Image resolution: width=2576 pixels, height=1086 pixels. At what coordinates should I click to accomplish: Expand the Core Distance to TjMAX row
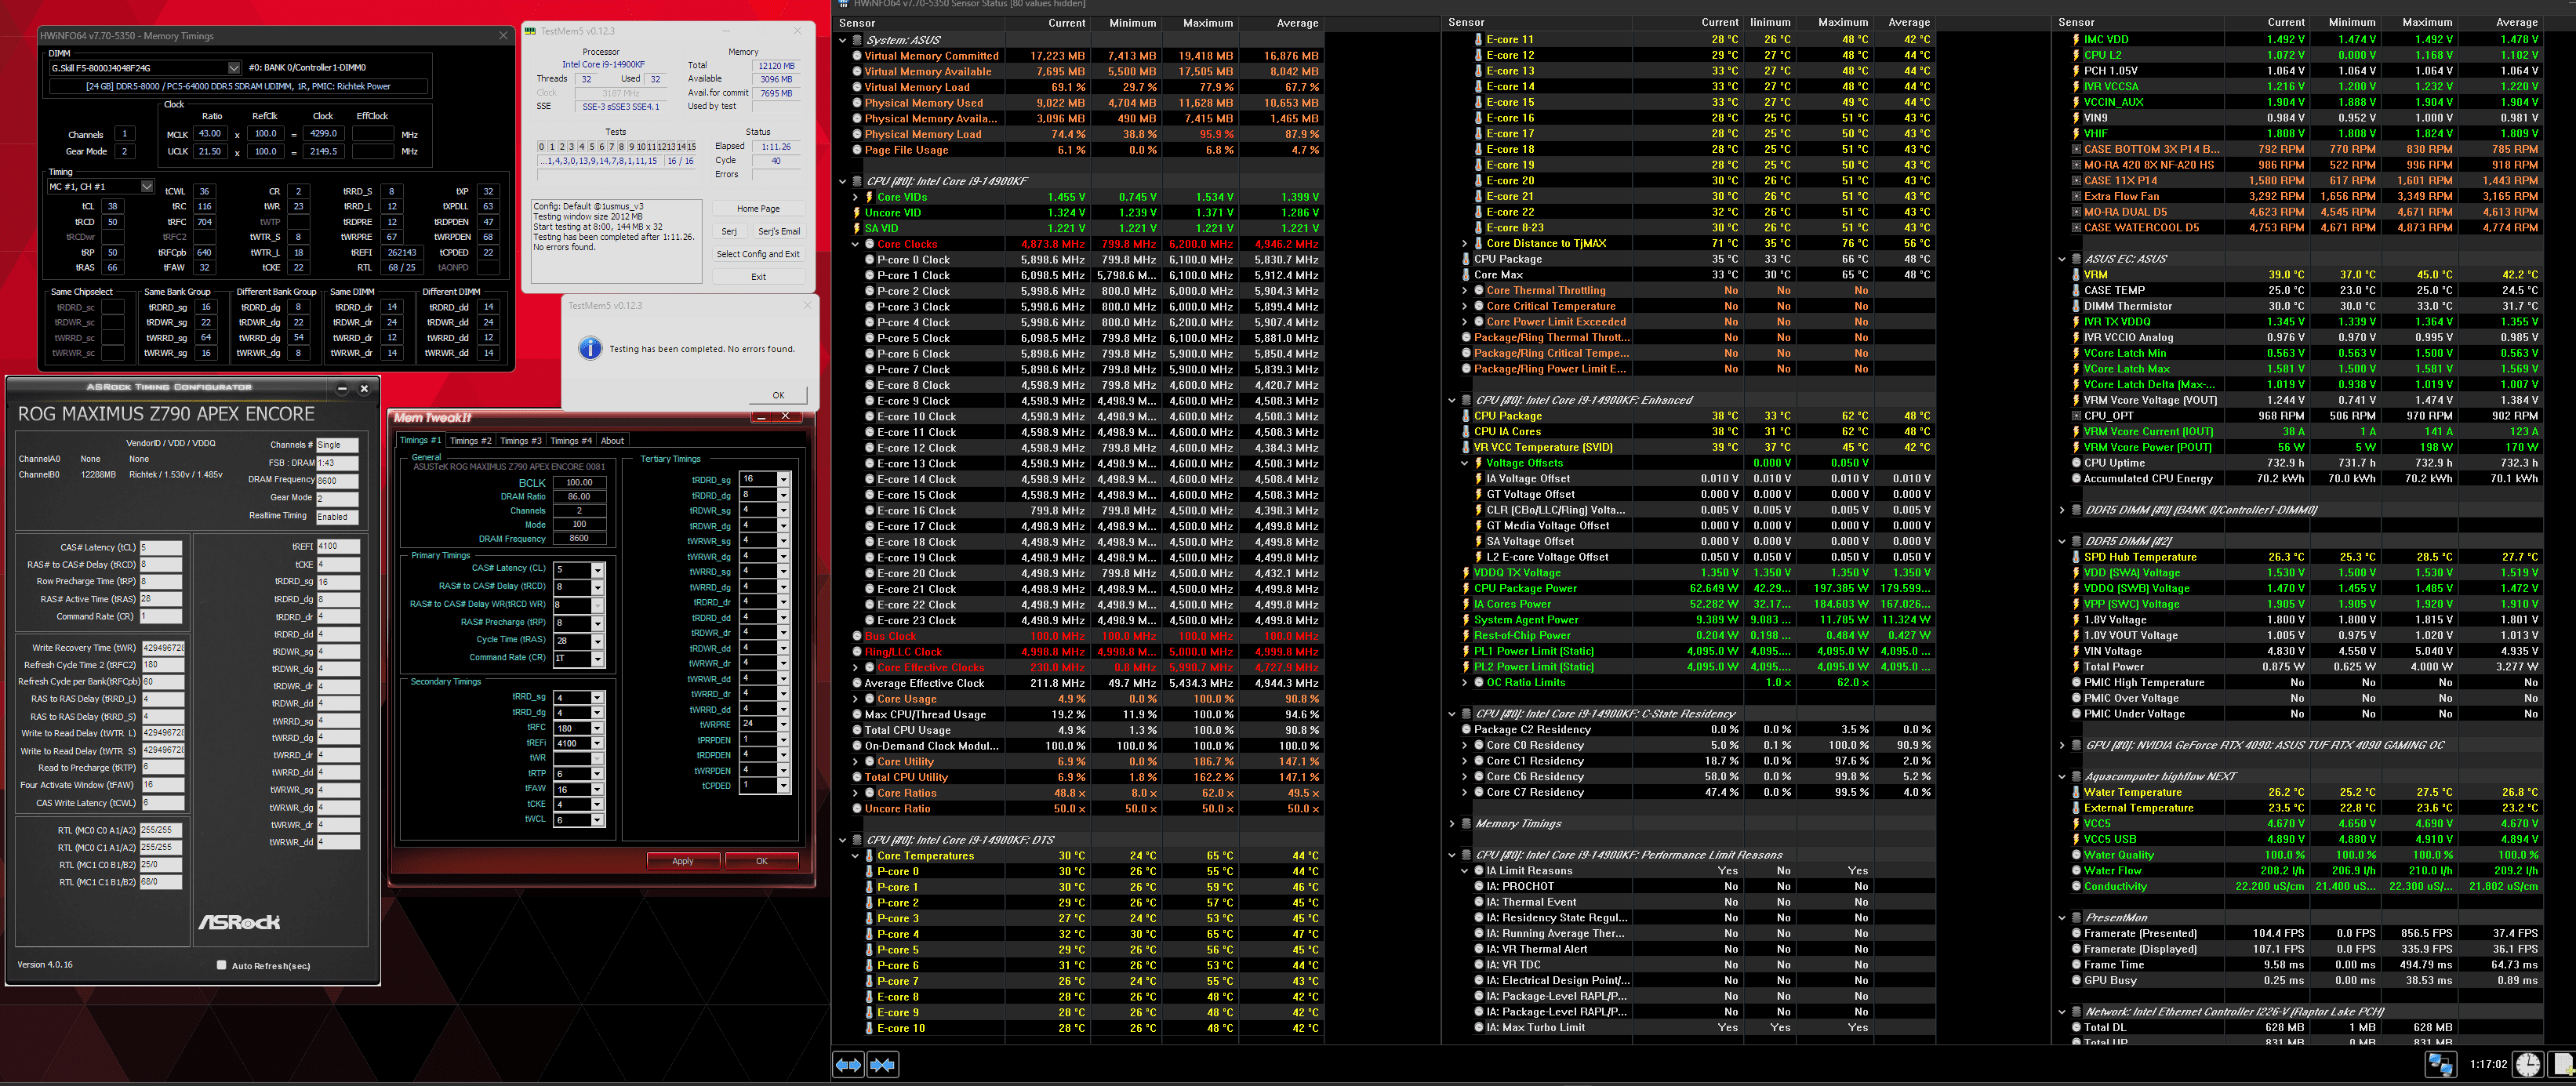[1465, 243]
